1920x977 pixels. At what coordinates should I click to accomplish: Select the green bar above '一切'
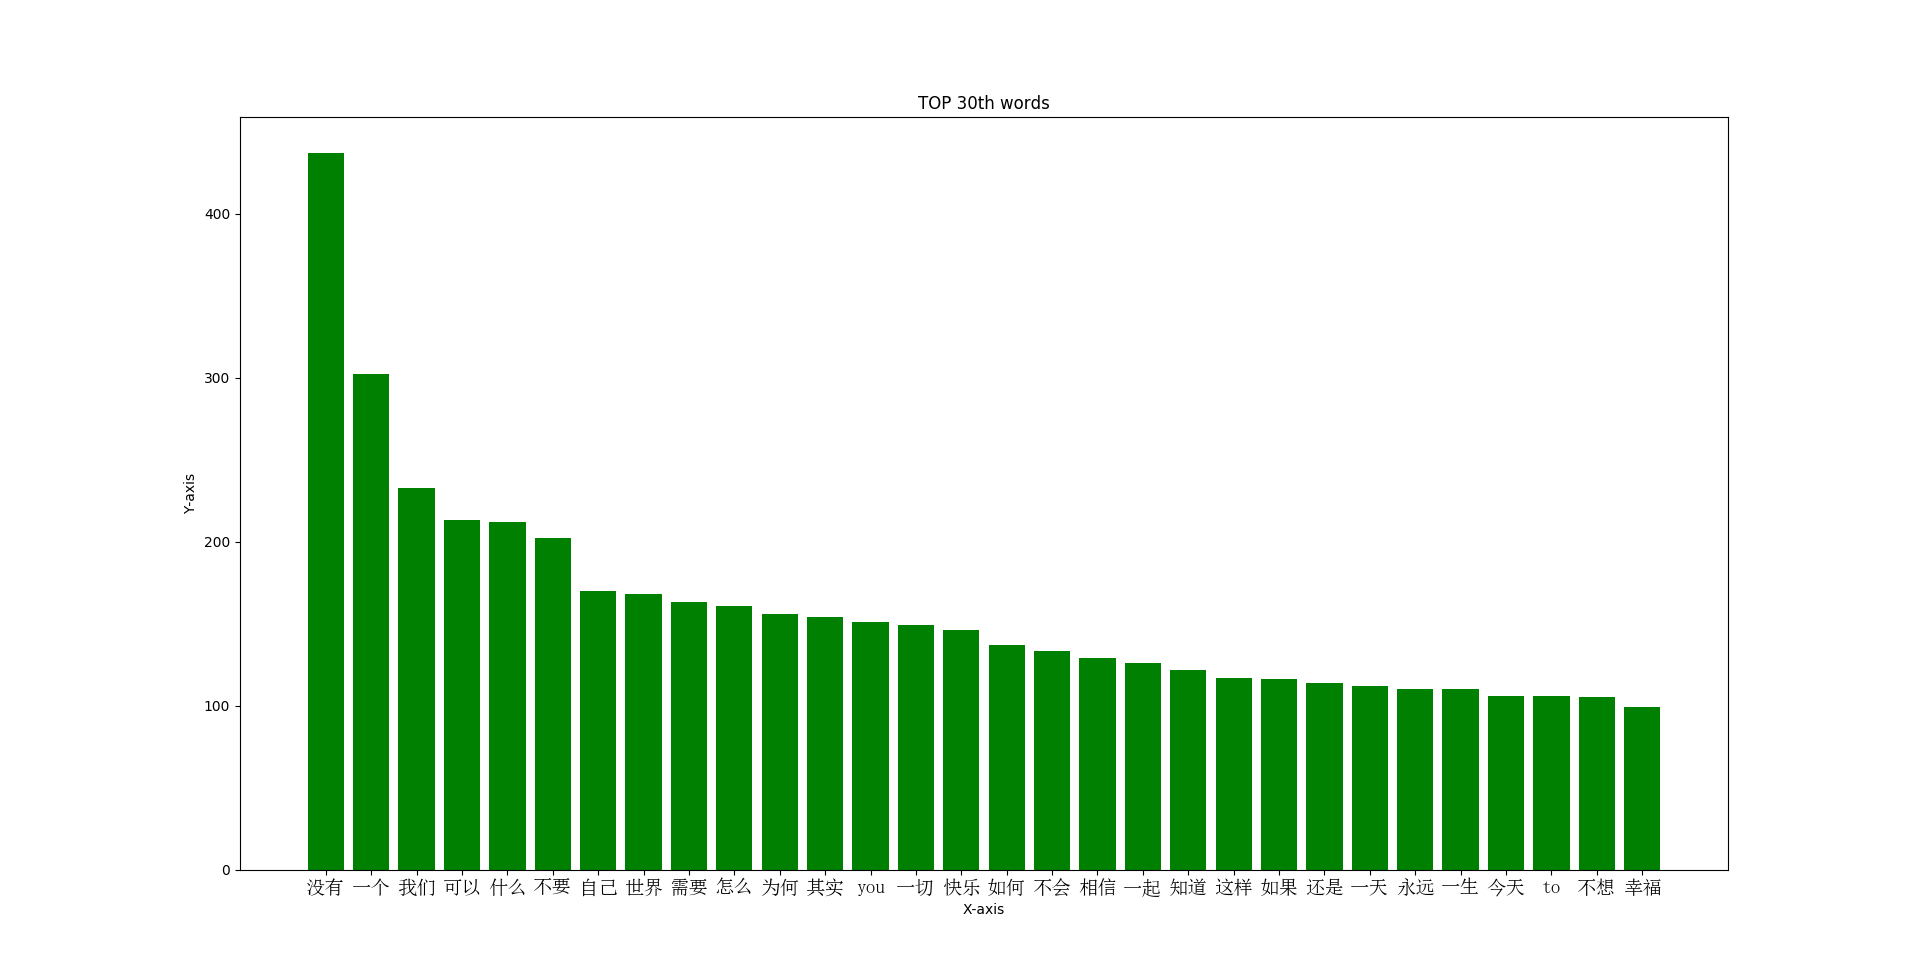[x=916, y=747]
